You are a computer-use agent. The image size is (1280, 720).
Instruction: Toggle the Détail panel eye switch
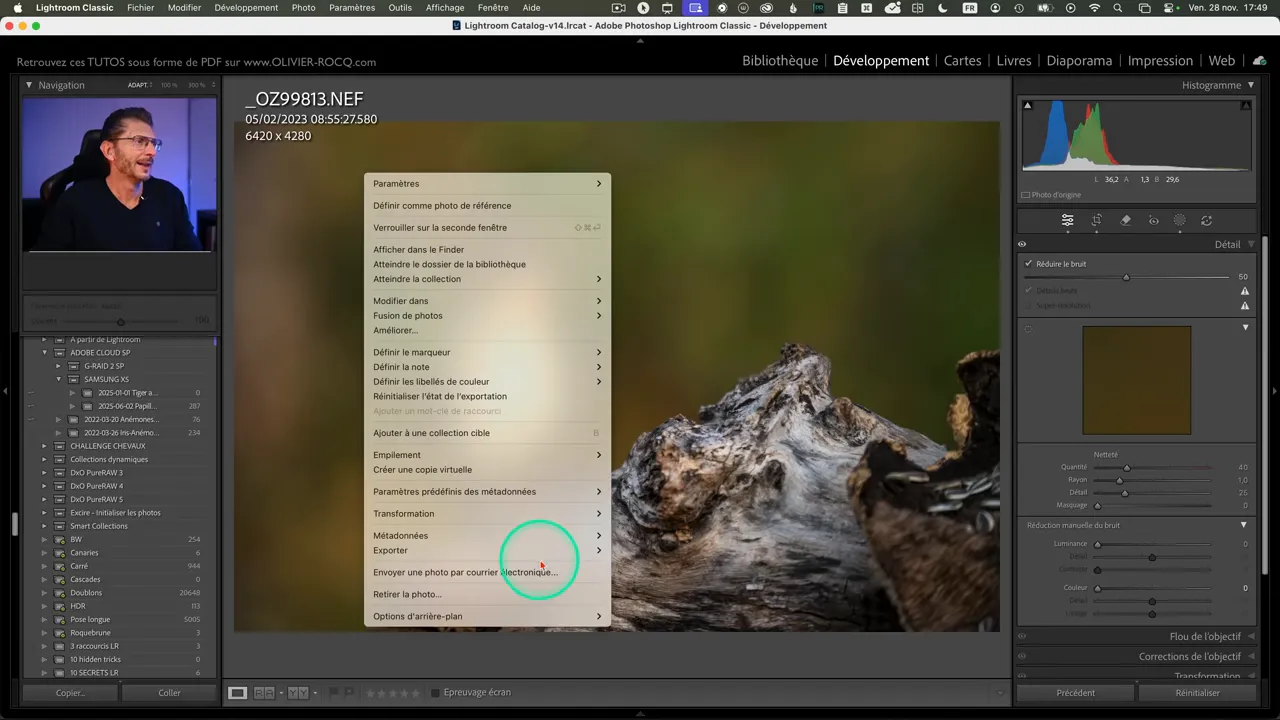(1022, 244)
